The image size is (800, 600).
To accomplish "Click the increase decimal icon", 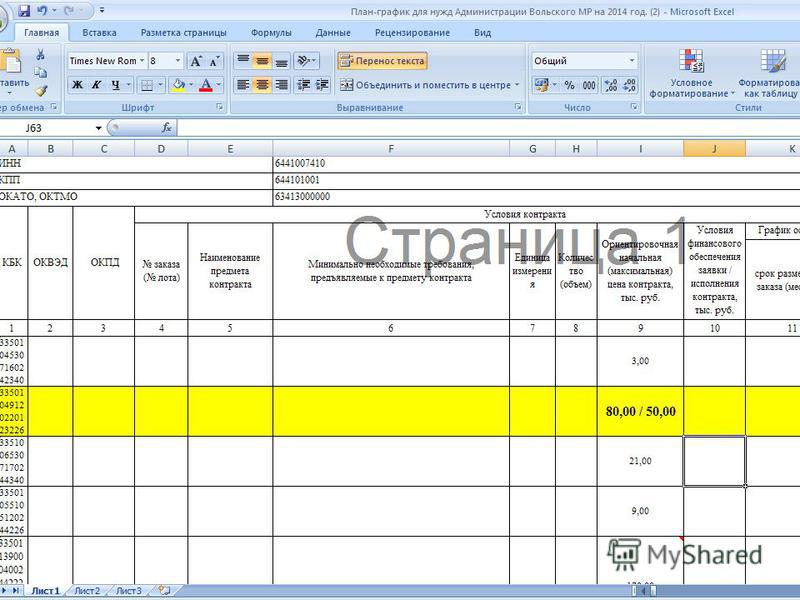I will [x=611, y=85].
